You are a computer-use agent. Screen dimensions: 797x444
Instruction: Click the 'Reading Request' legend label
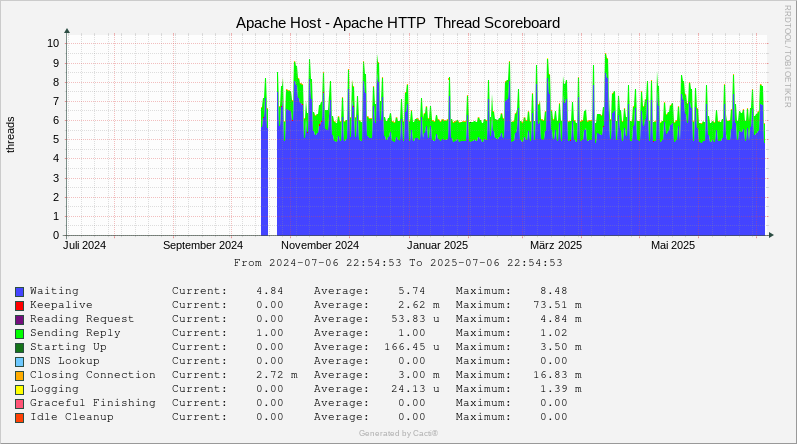(x=82, y=319)
